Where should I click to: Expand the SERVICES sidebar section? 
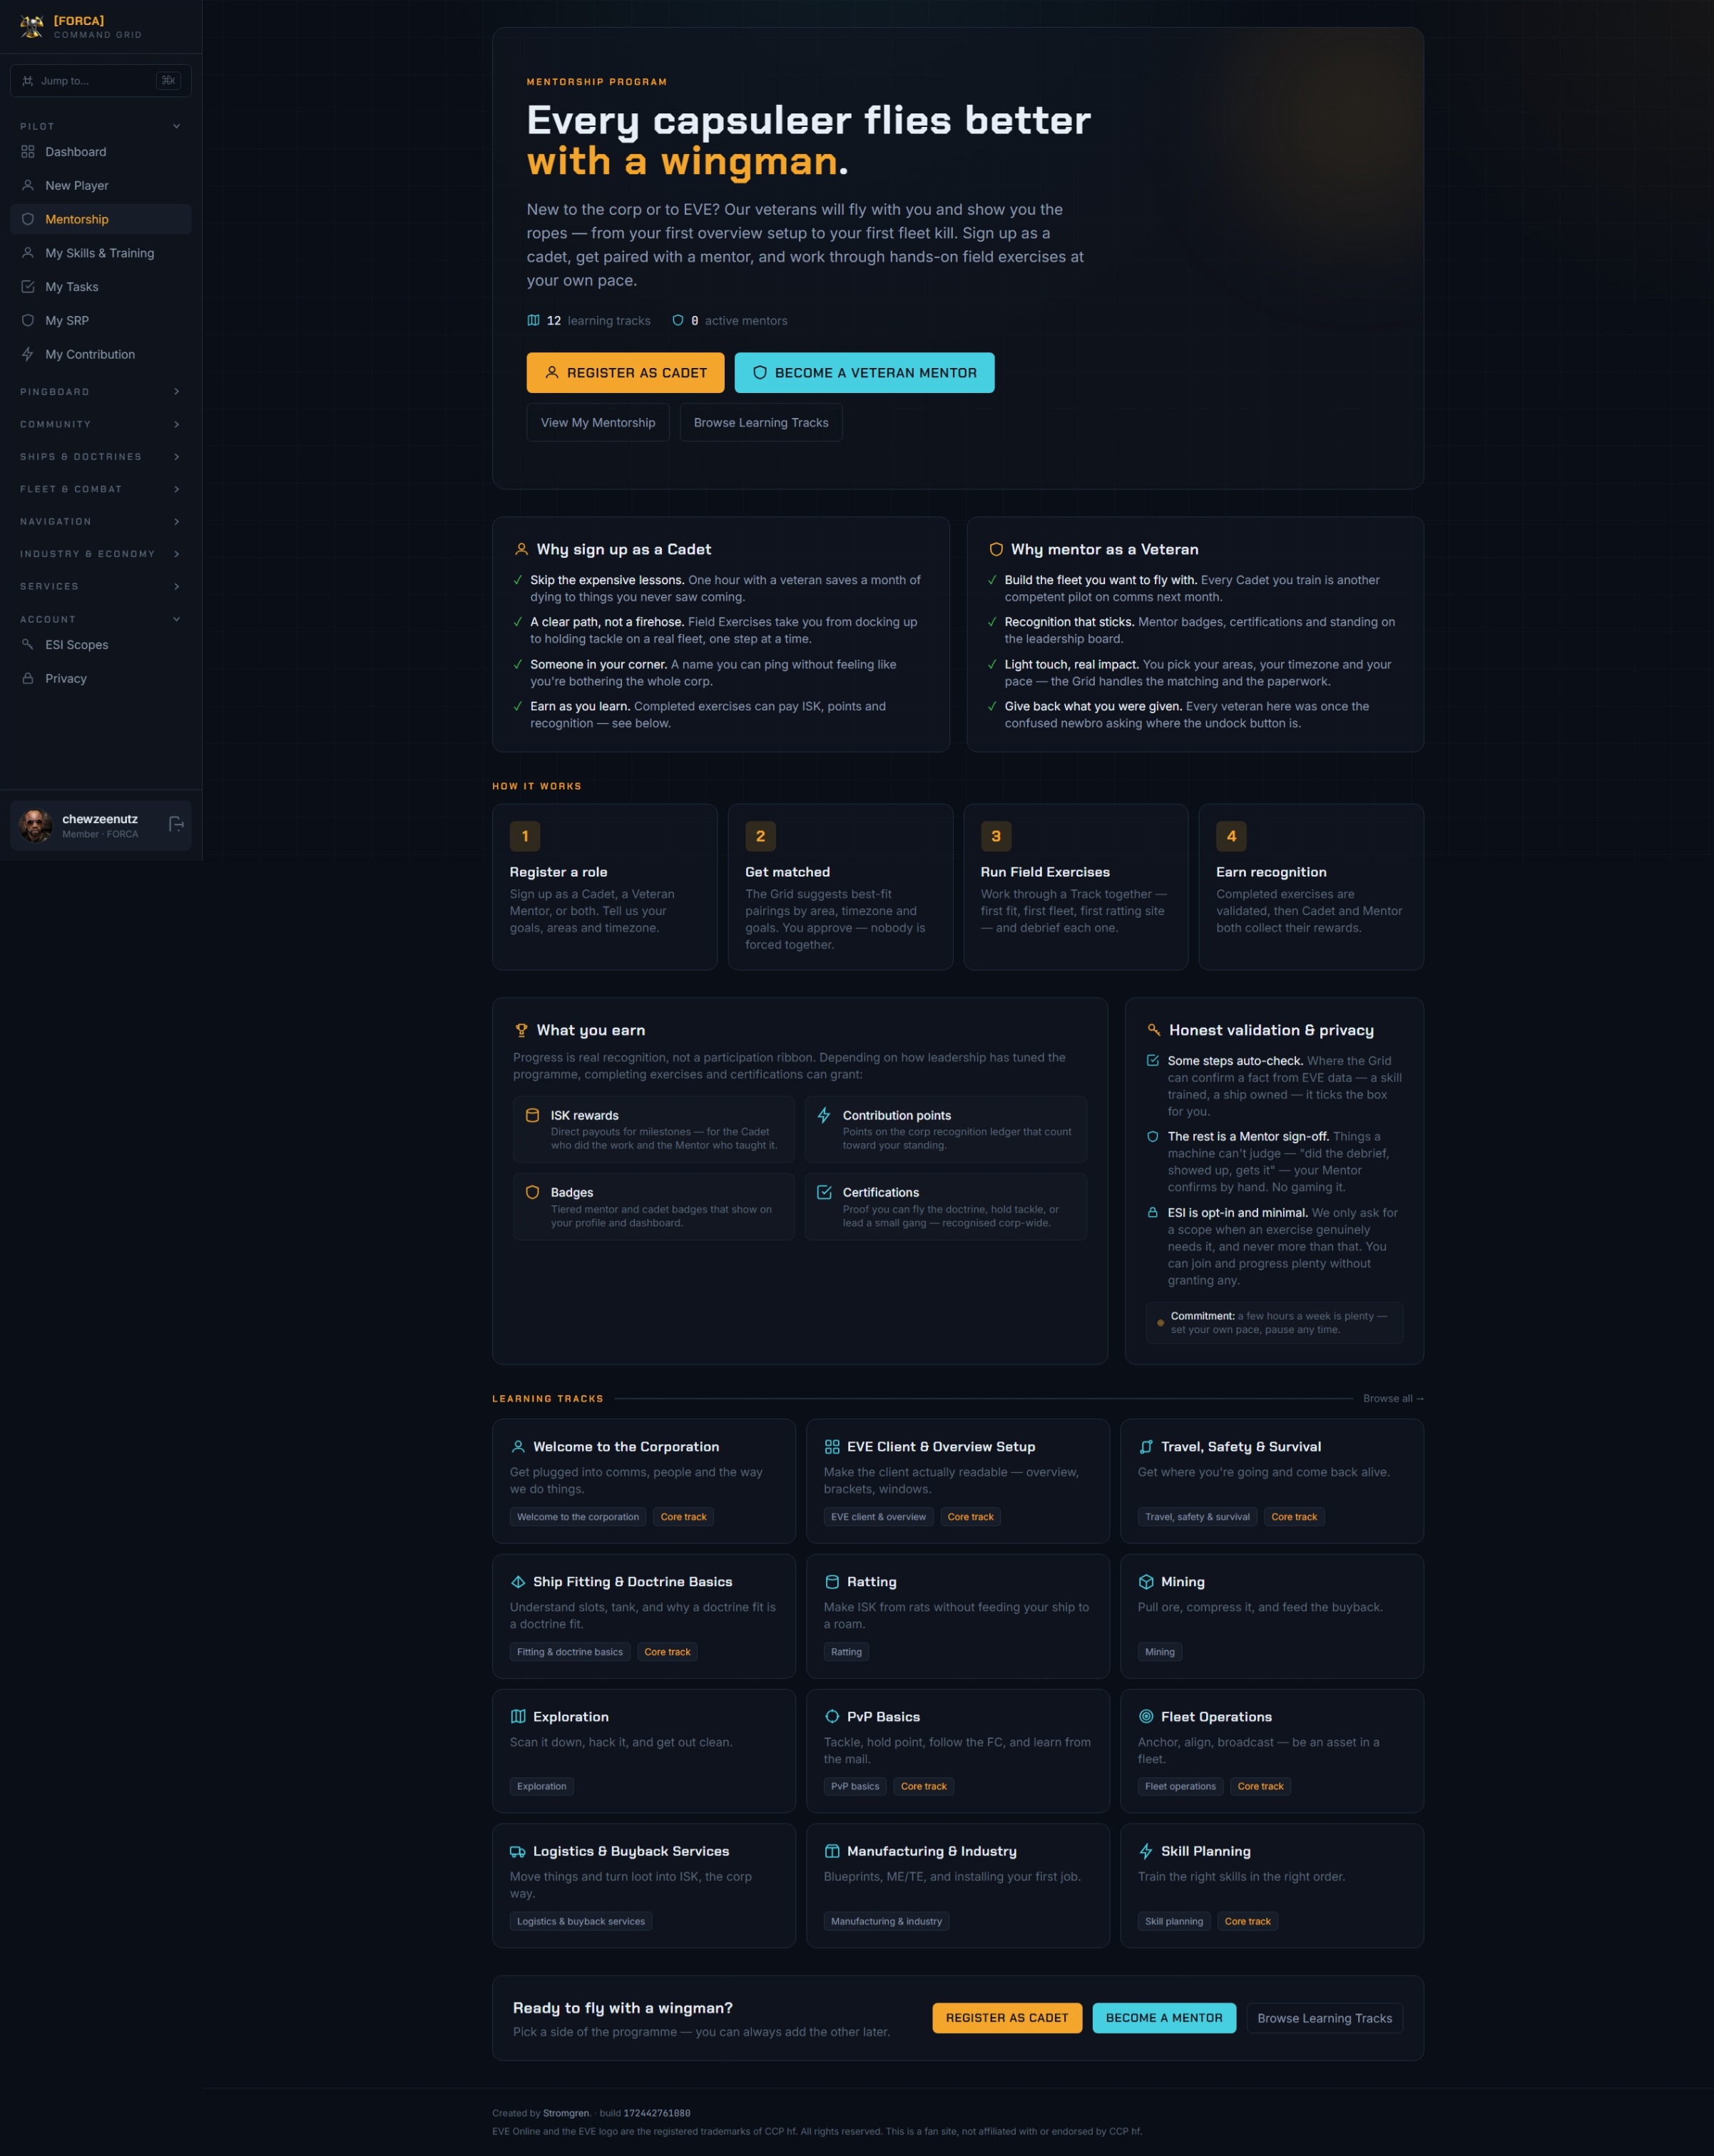[x=101, y=587]
